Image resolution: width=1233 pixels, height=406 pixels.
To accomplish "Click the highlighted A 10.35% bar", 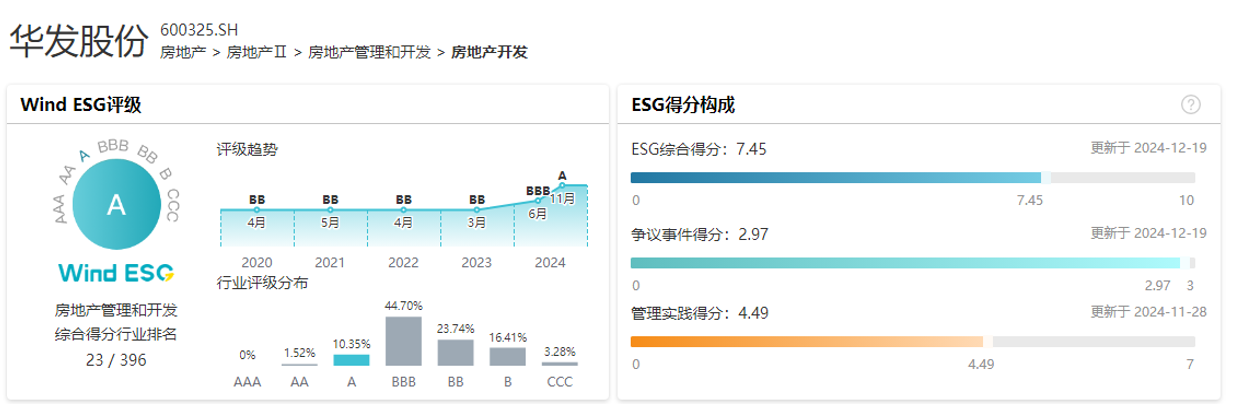I will [x=351, y=359].
